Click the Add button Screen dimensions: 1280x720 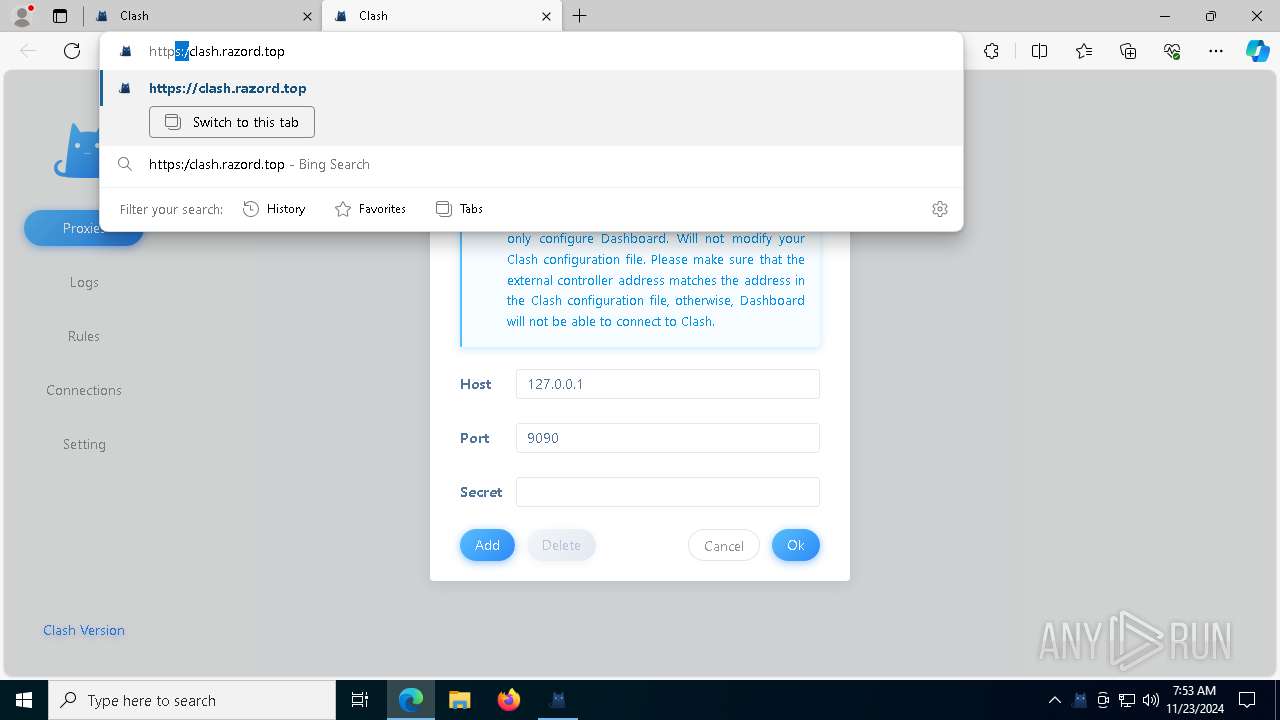pyautogui.click(x=487, y=545)
